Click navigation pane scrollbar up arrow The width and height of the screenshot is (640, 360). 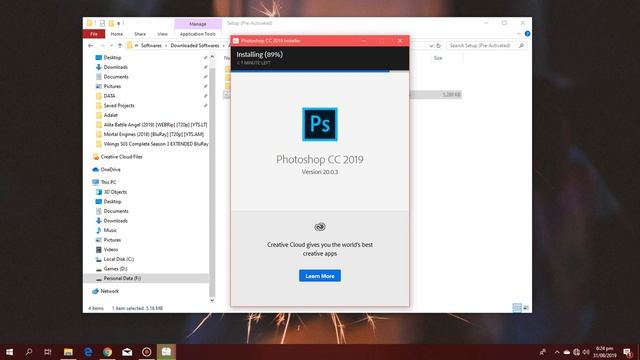[x=212, y=57]
